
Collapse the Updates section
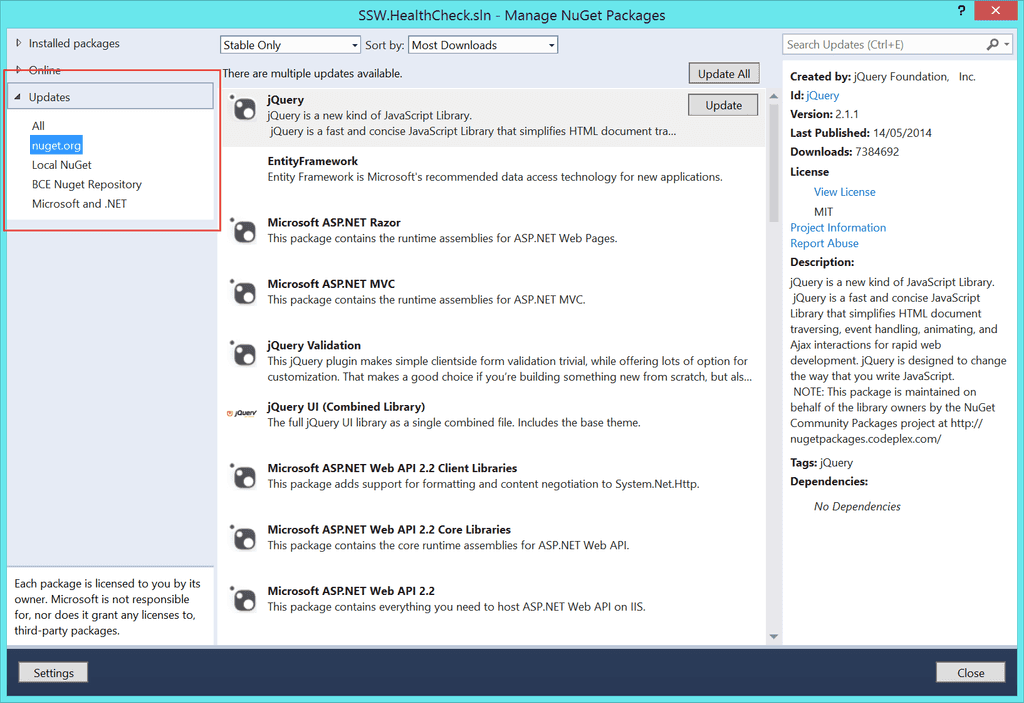pyautogui.click(x=19, y=95)
